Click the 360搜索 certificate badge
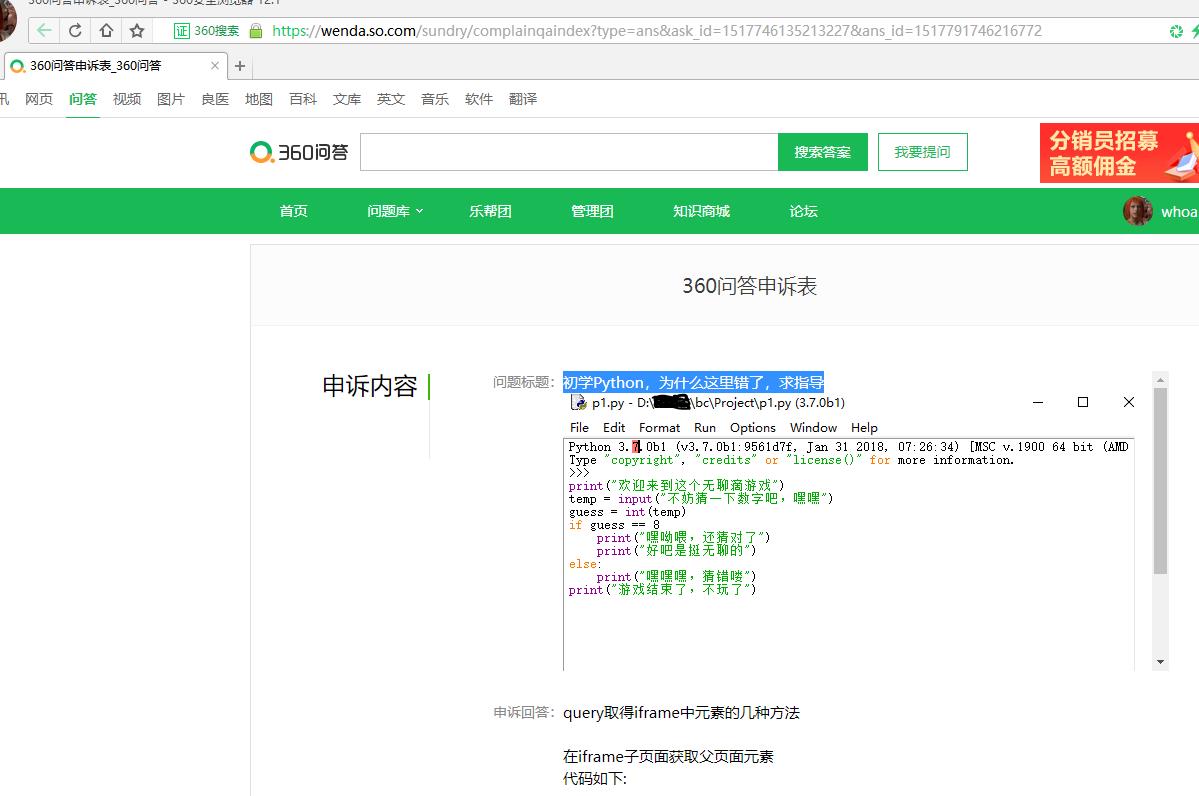The image size is (1199, 796). pos(206,31)
